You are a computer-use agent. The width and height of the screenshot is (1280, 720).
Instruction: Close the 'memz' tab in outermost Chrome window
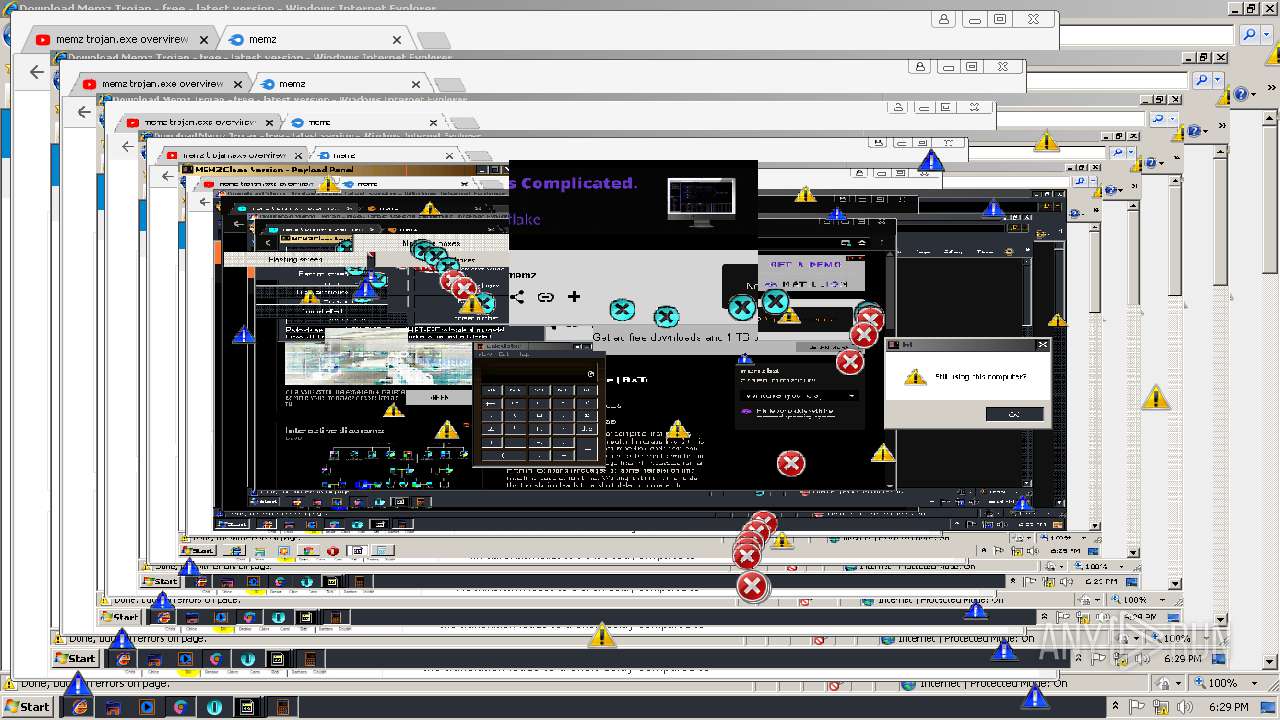pyautogui.click(x=397, y=40)
